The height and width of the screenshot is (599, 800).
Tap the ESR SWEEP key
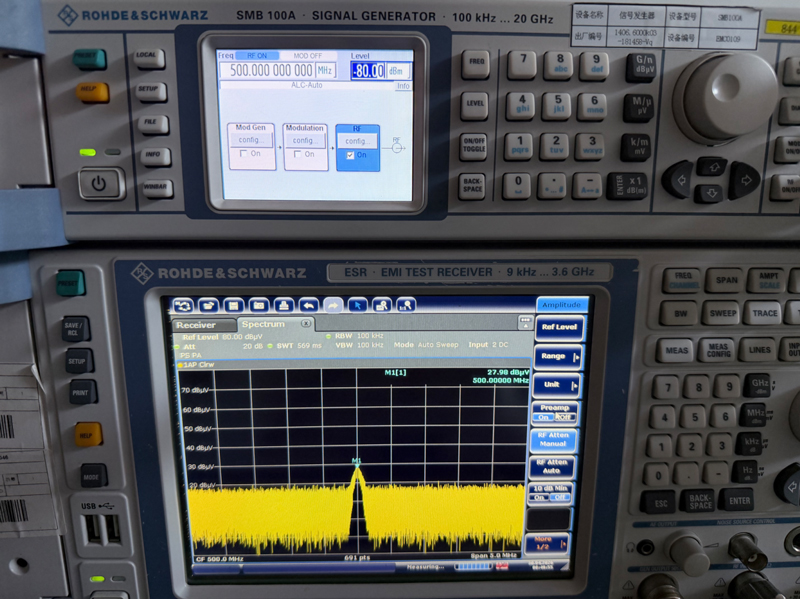coord(722,313)
